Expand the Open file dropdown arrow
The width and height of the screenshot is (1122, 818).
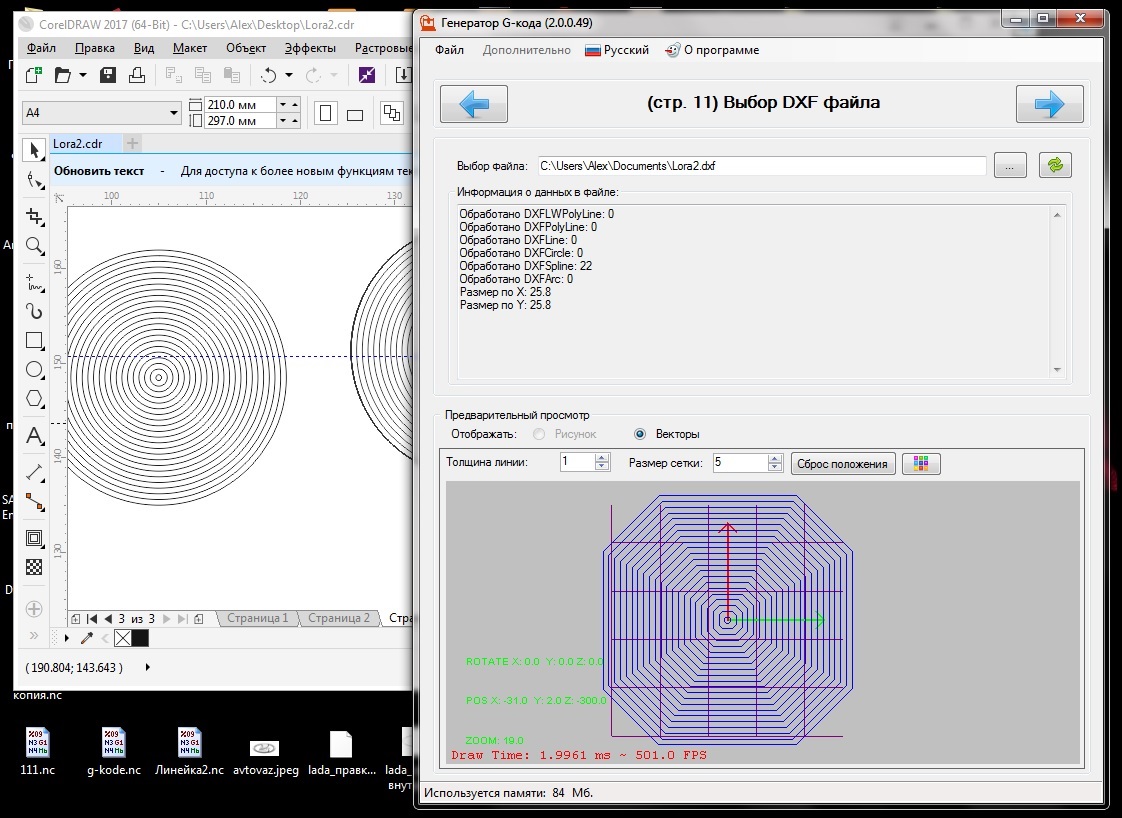(83, 75)
